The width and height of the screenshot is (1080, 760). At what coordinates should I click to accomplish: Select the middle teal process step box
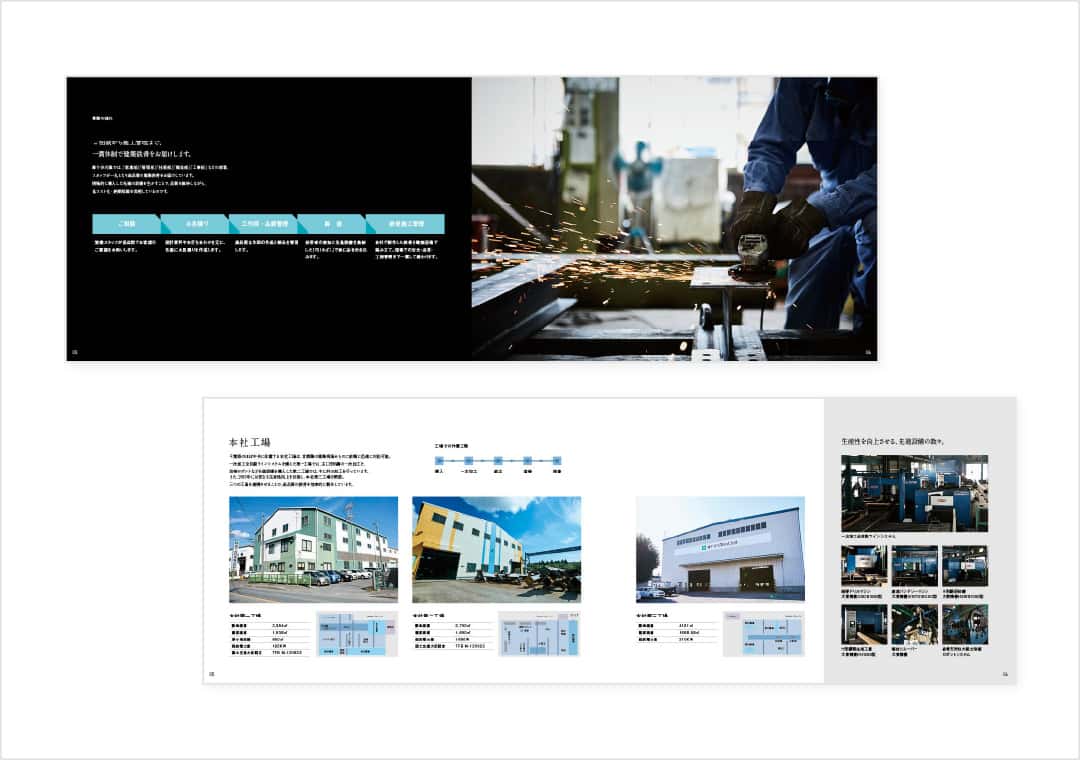point(262,224)
